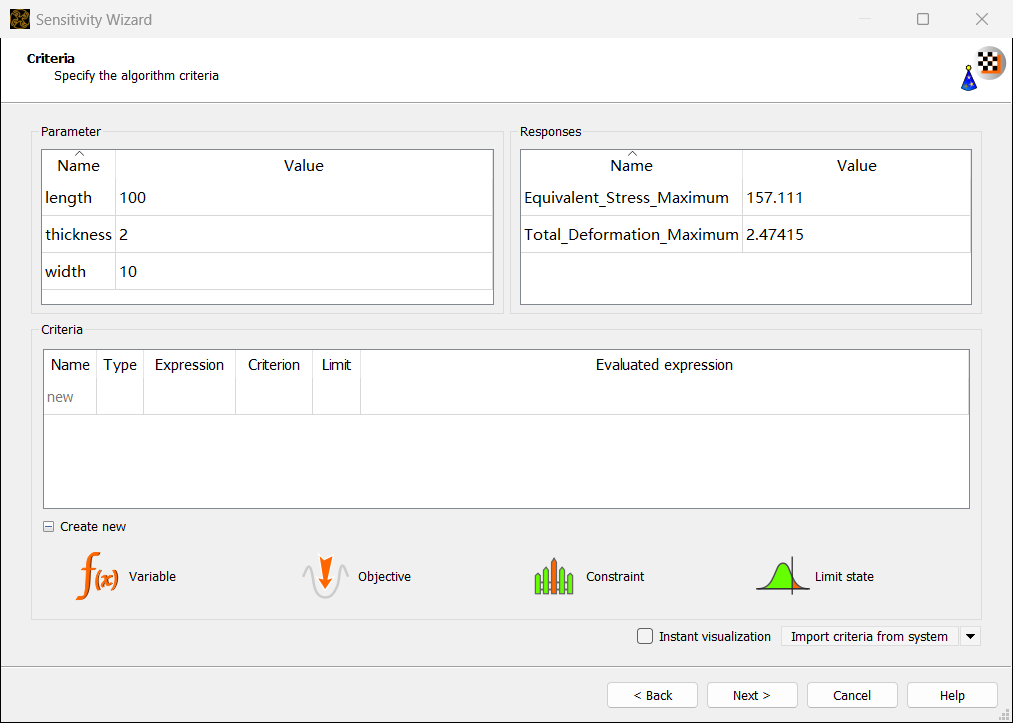Click the response value 2.47415
The height and width of the screenshot is (723, 1013).
tap(857, 235)
